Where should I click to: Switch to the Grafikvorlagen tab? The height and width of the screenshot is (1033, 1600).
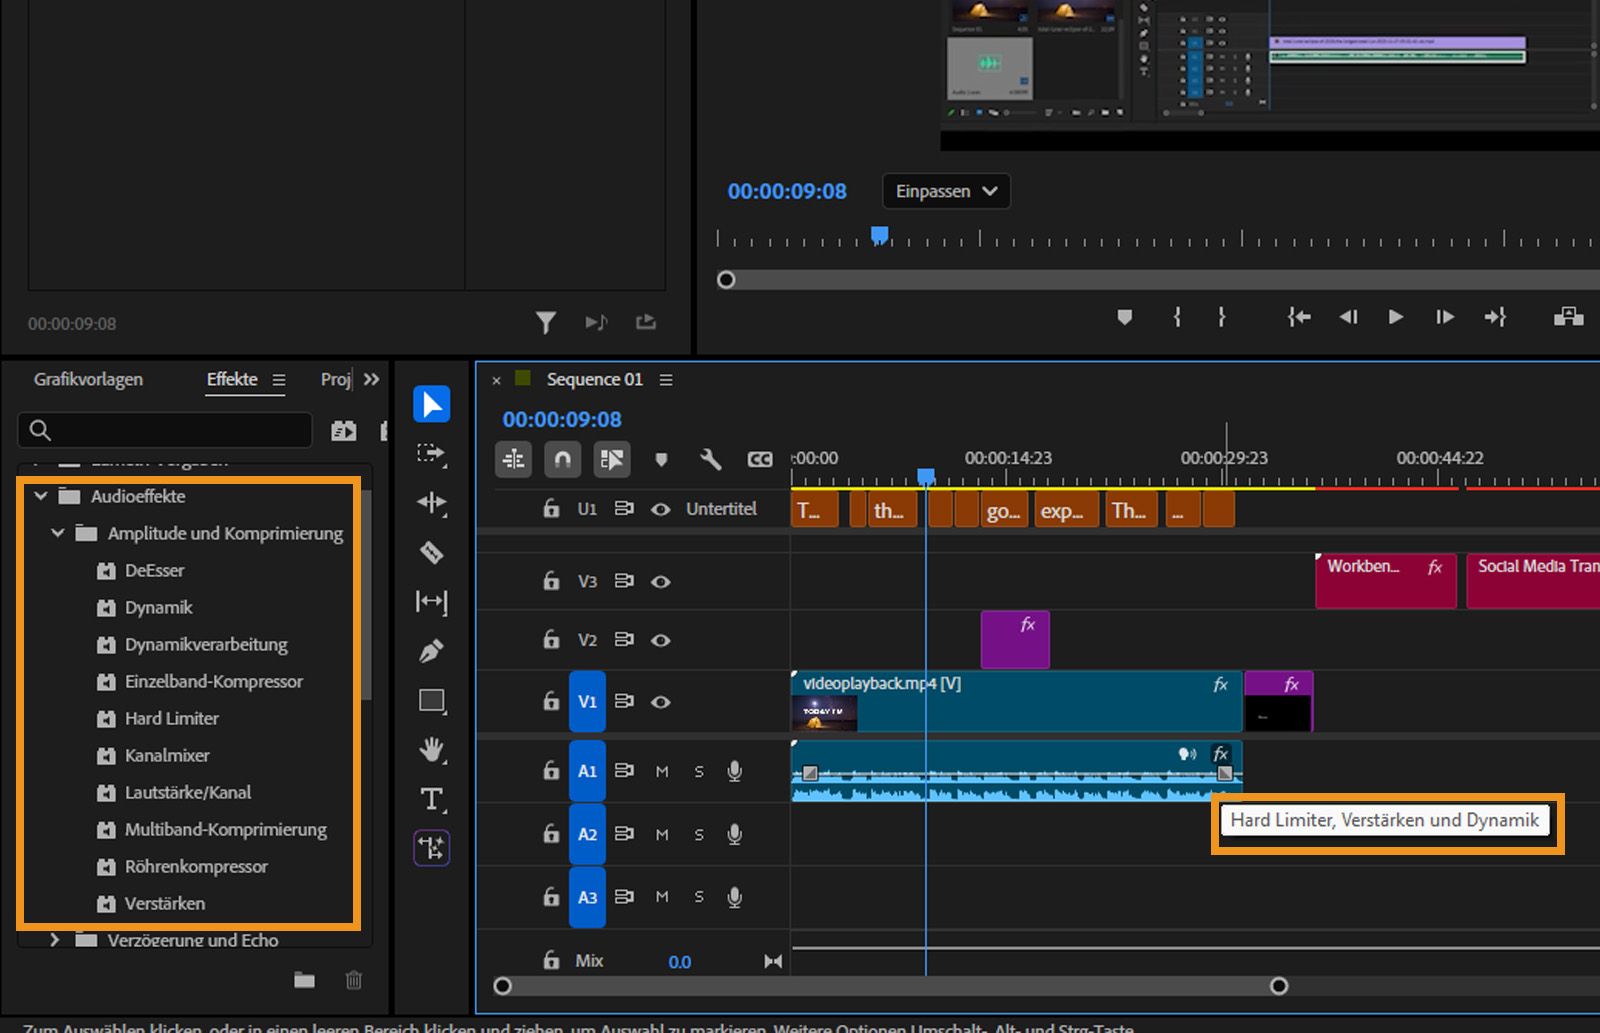(88, 379)
